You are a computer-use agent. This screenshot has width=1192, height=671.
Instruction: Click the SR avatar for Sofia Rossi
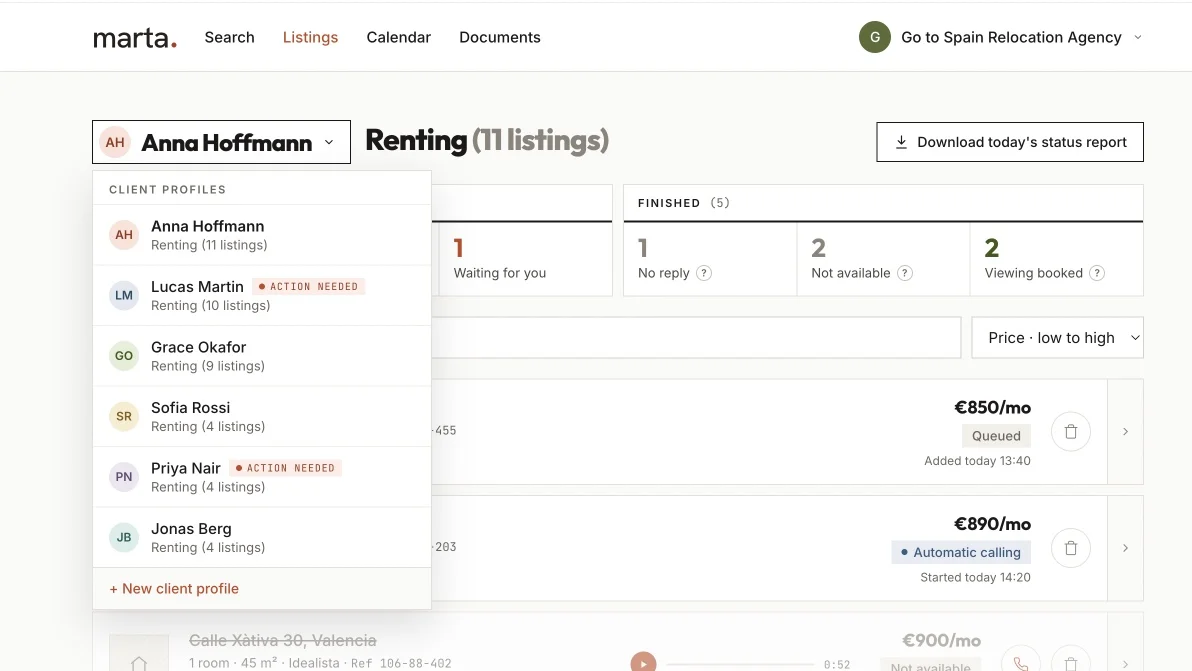pos(124,416)
